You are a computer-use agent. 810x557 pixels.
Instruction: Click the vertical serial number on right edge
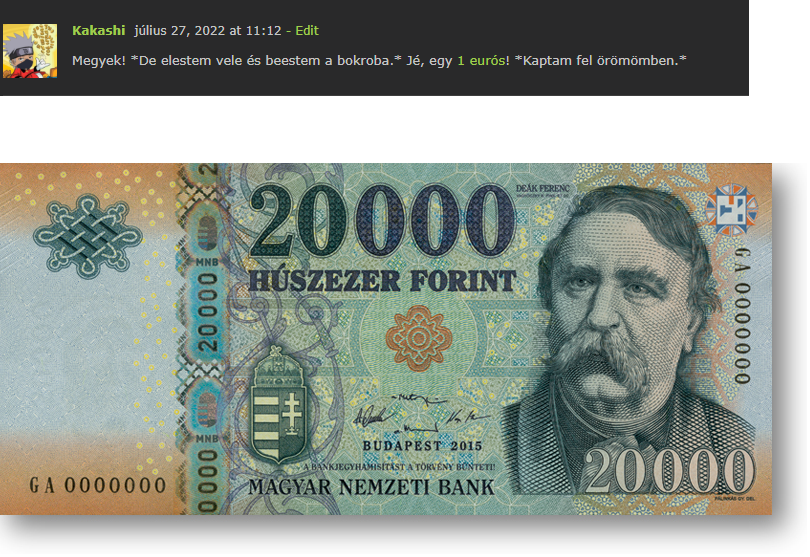(742, 315)
